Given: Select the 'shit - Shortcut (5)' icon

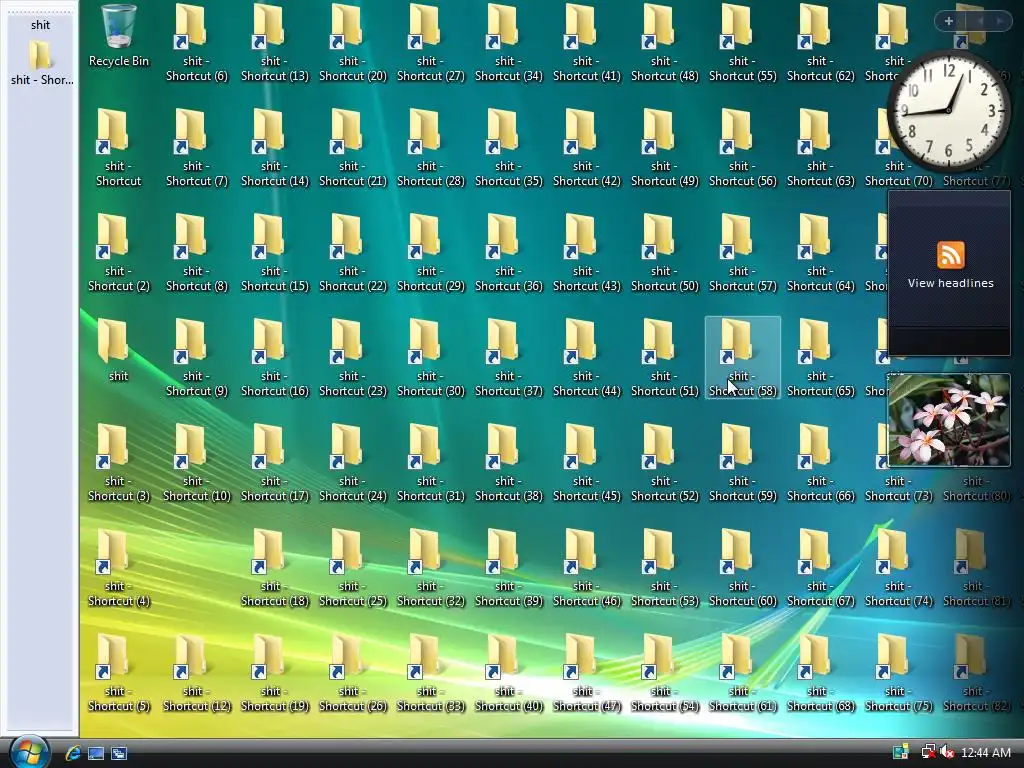Looking at the screenshot, I should point(119,673).
